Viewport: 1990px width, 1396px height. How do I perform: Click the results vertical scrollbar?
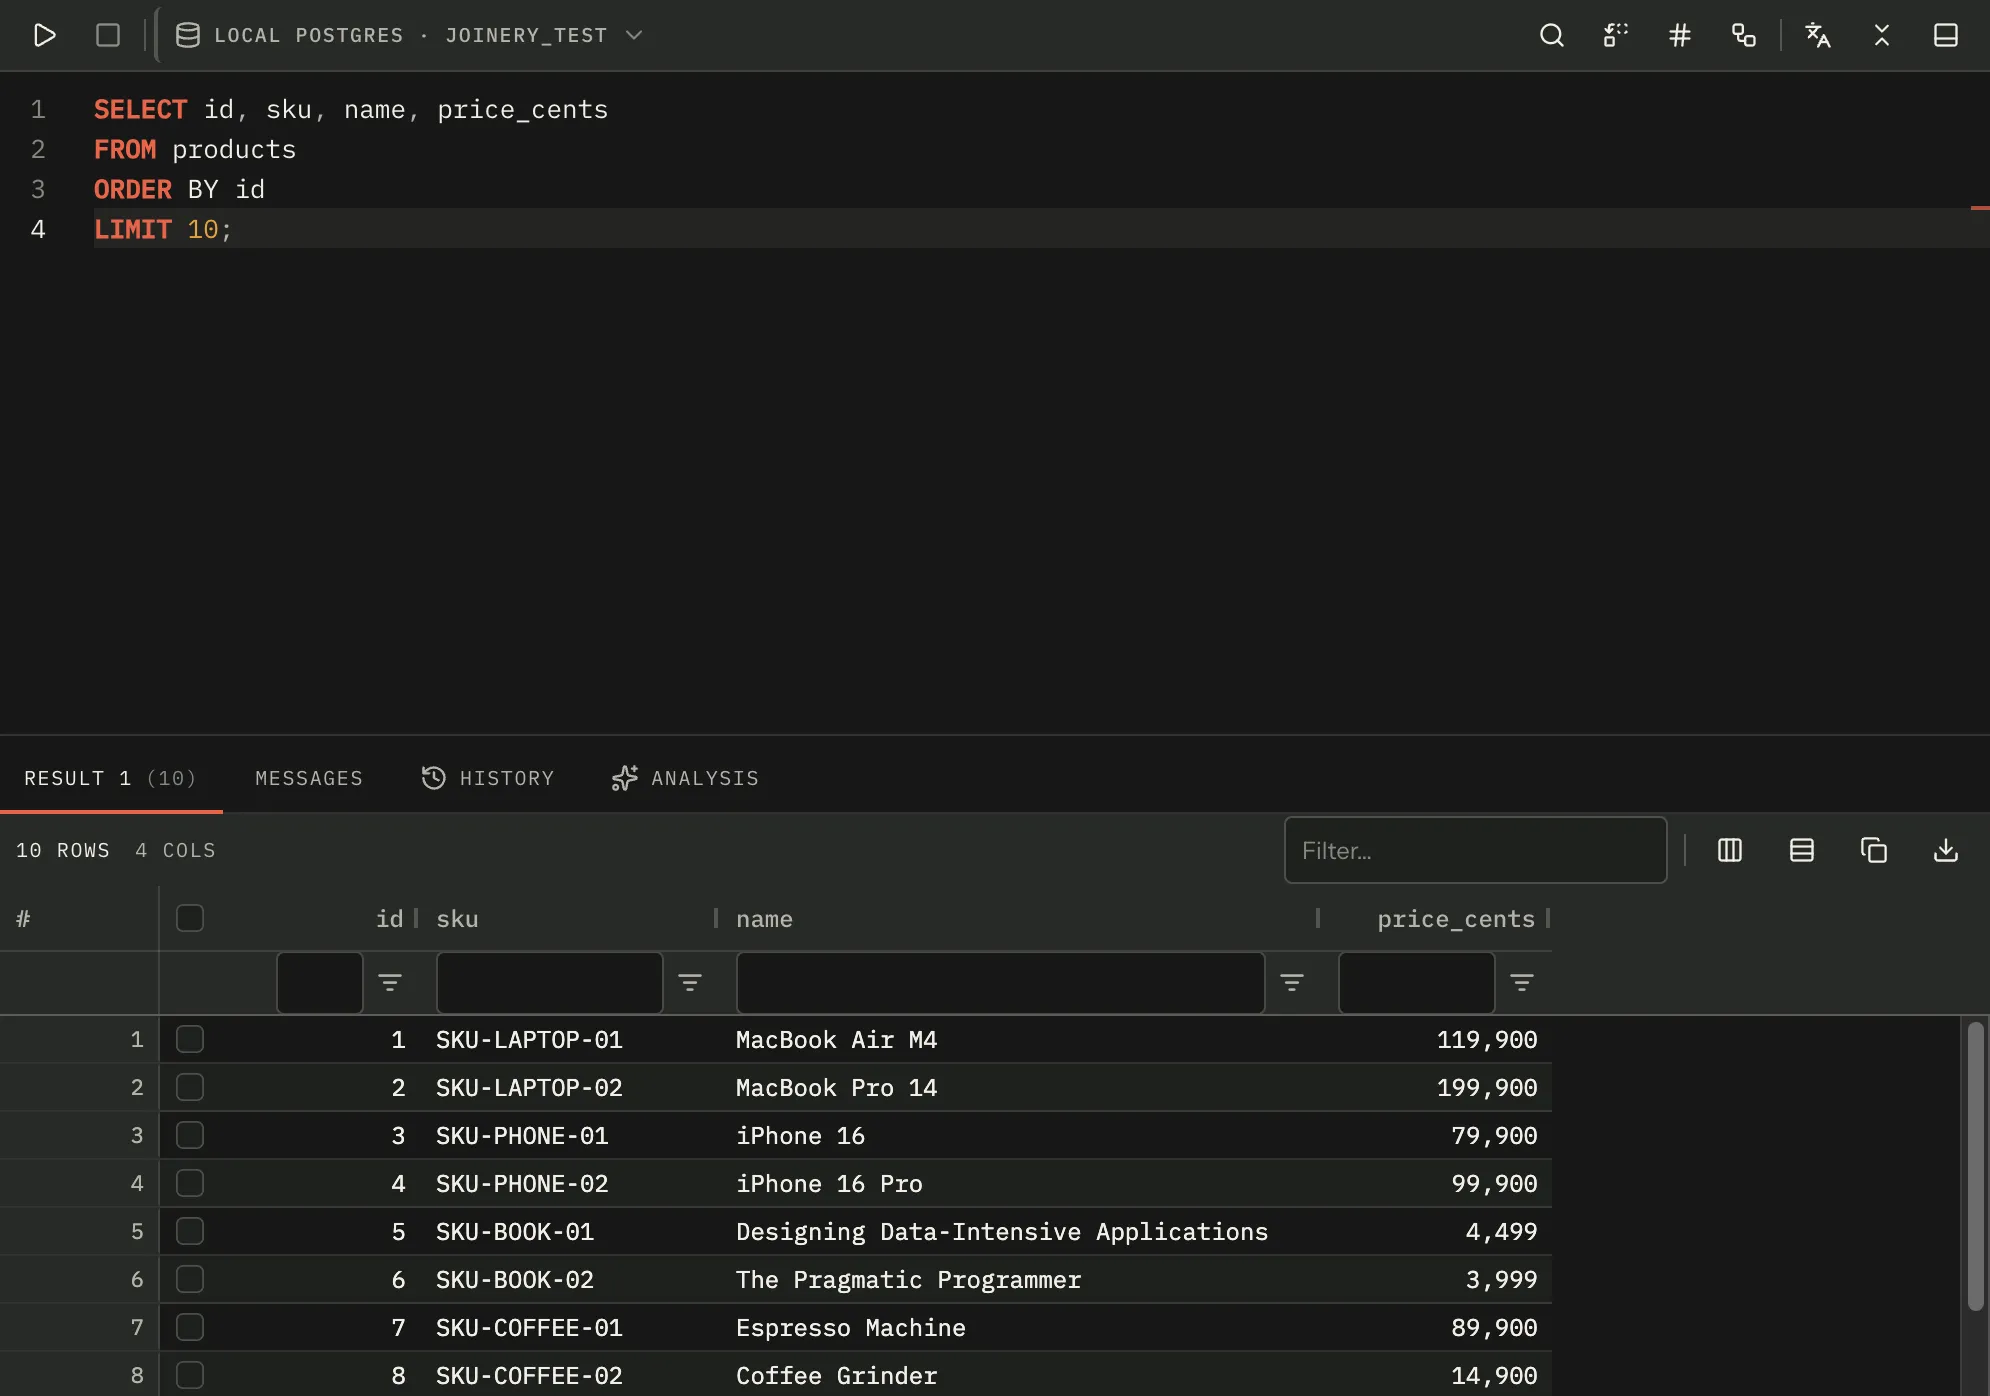pyautogui.click(x=1975, y=1165)
